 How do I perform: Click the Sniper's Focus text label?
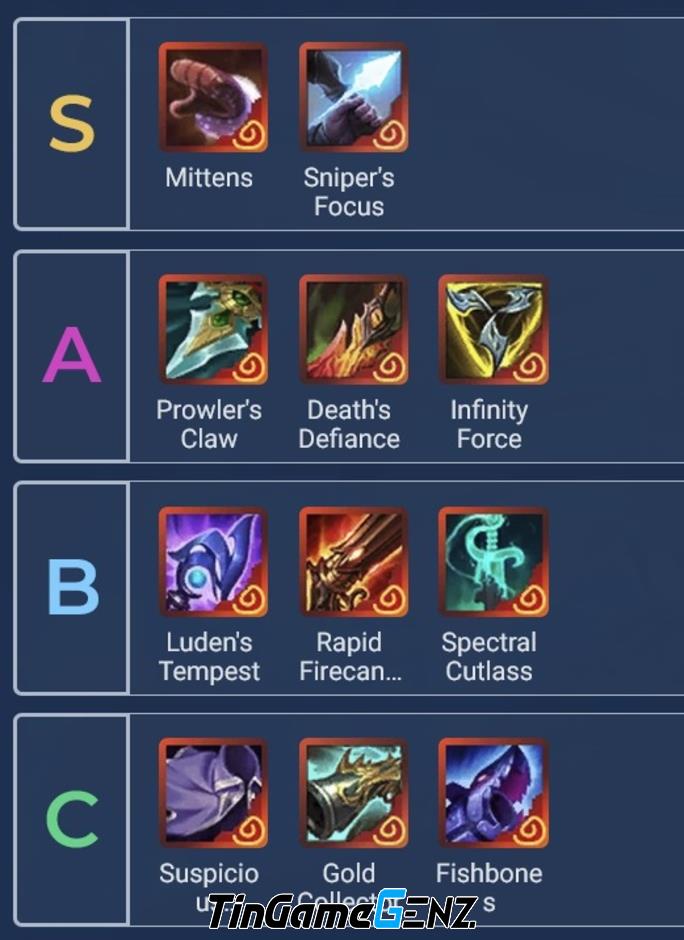tap(349, 192)
